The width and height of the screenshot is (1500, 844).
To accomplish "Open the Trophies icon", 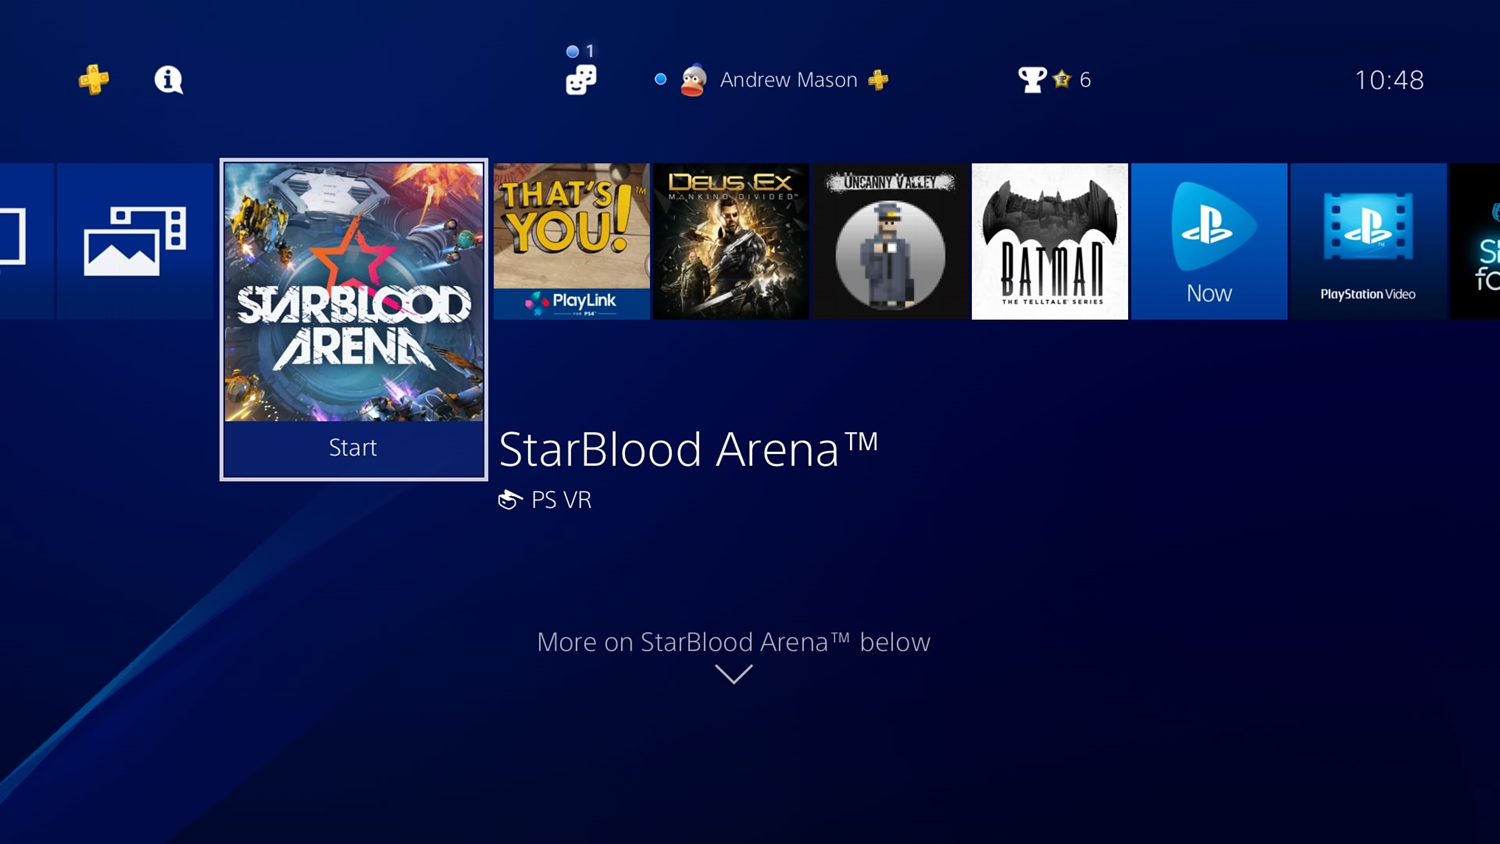I will coord(1031,79).
